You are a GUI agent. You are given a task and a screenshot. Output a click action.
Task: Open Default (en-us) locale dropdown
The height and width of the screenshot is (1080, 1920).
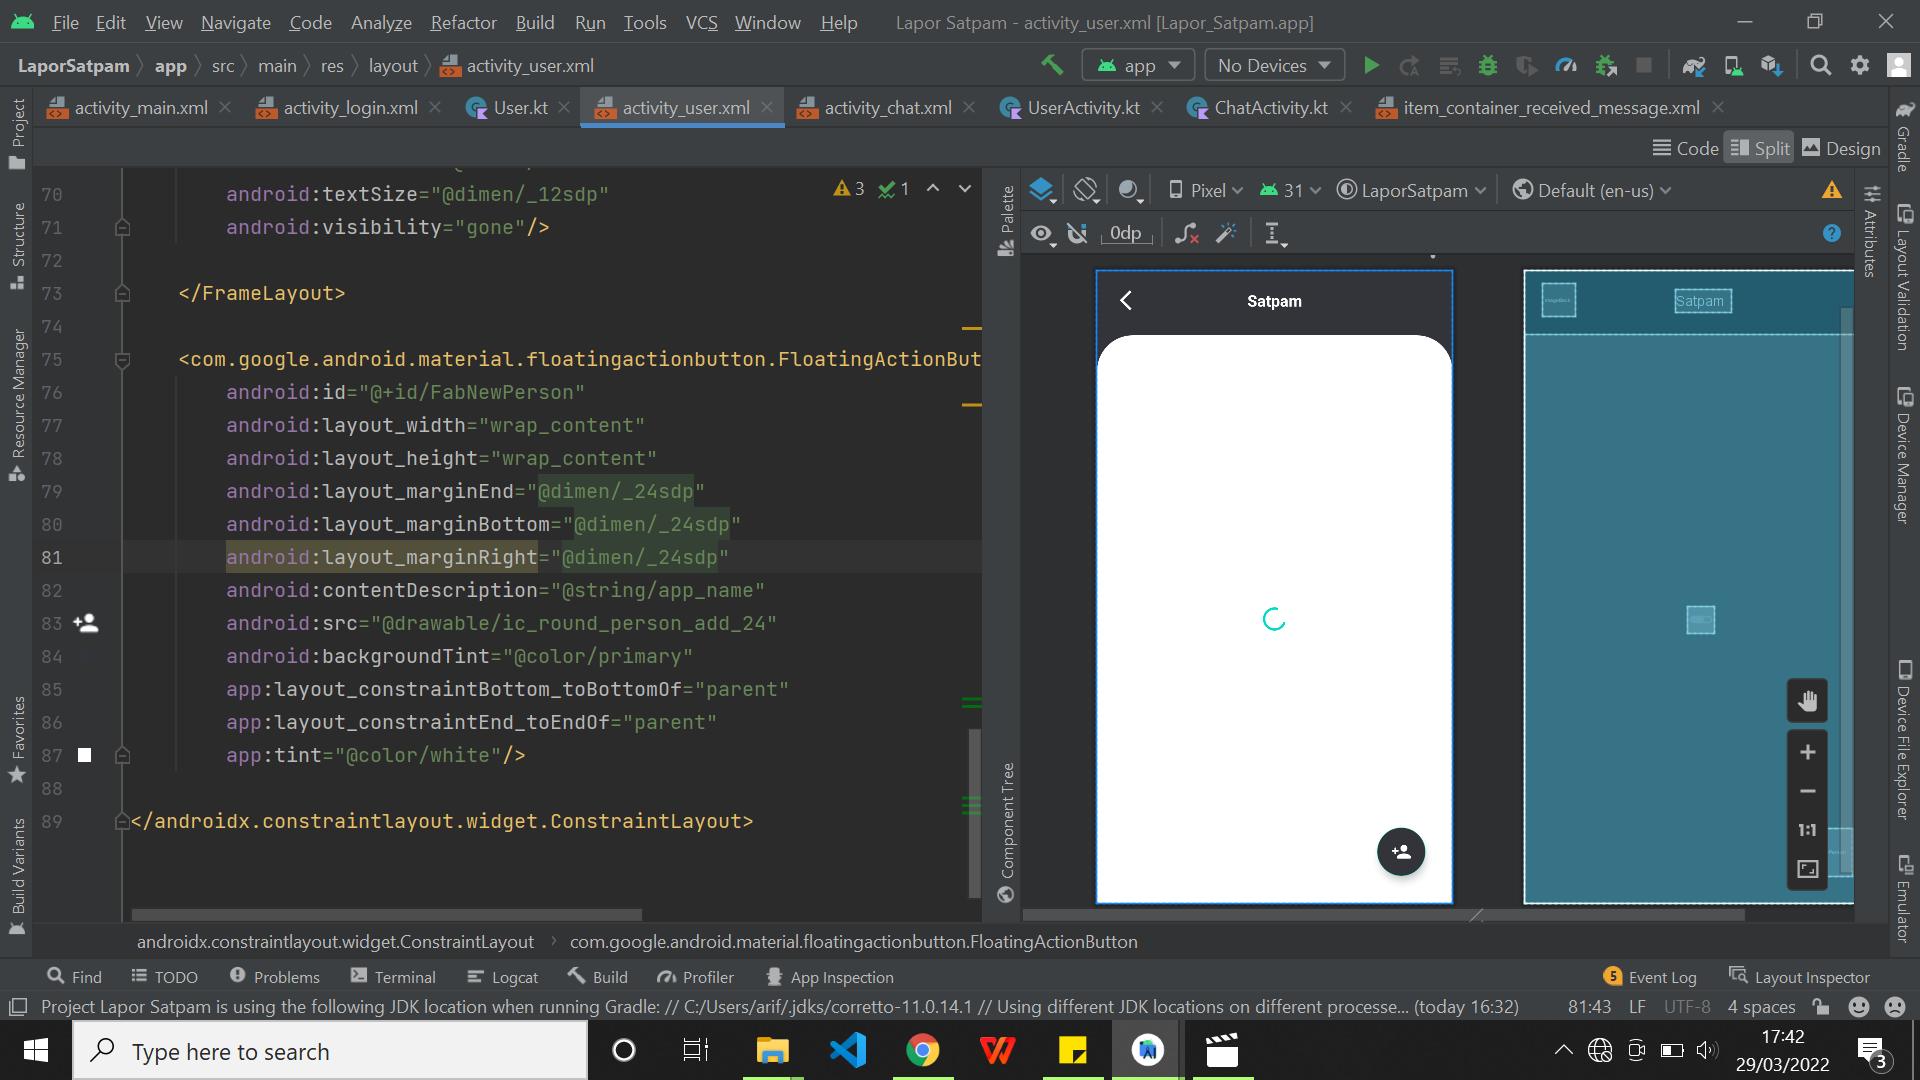click(1592, 190)
